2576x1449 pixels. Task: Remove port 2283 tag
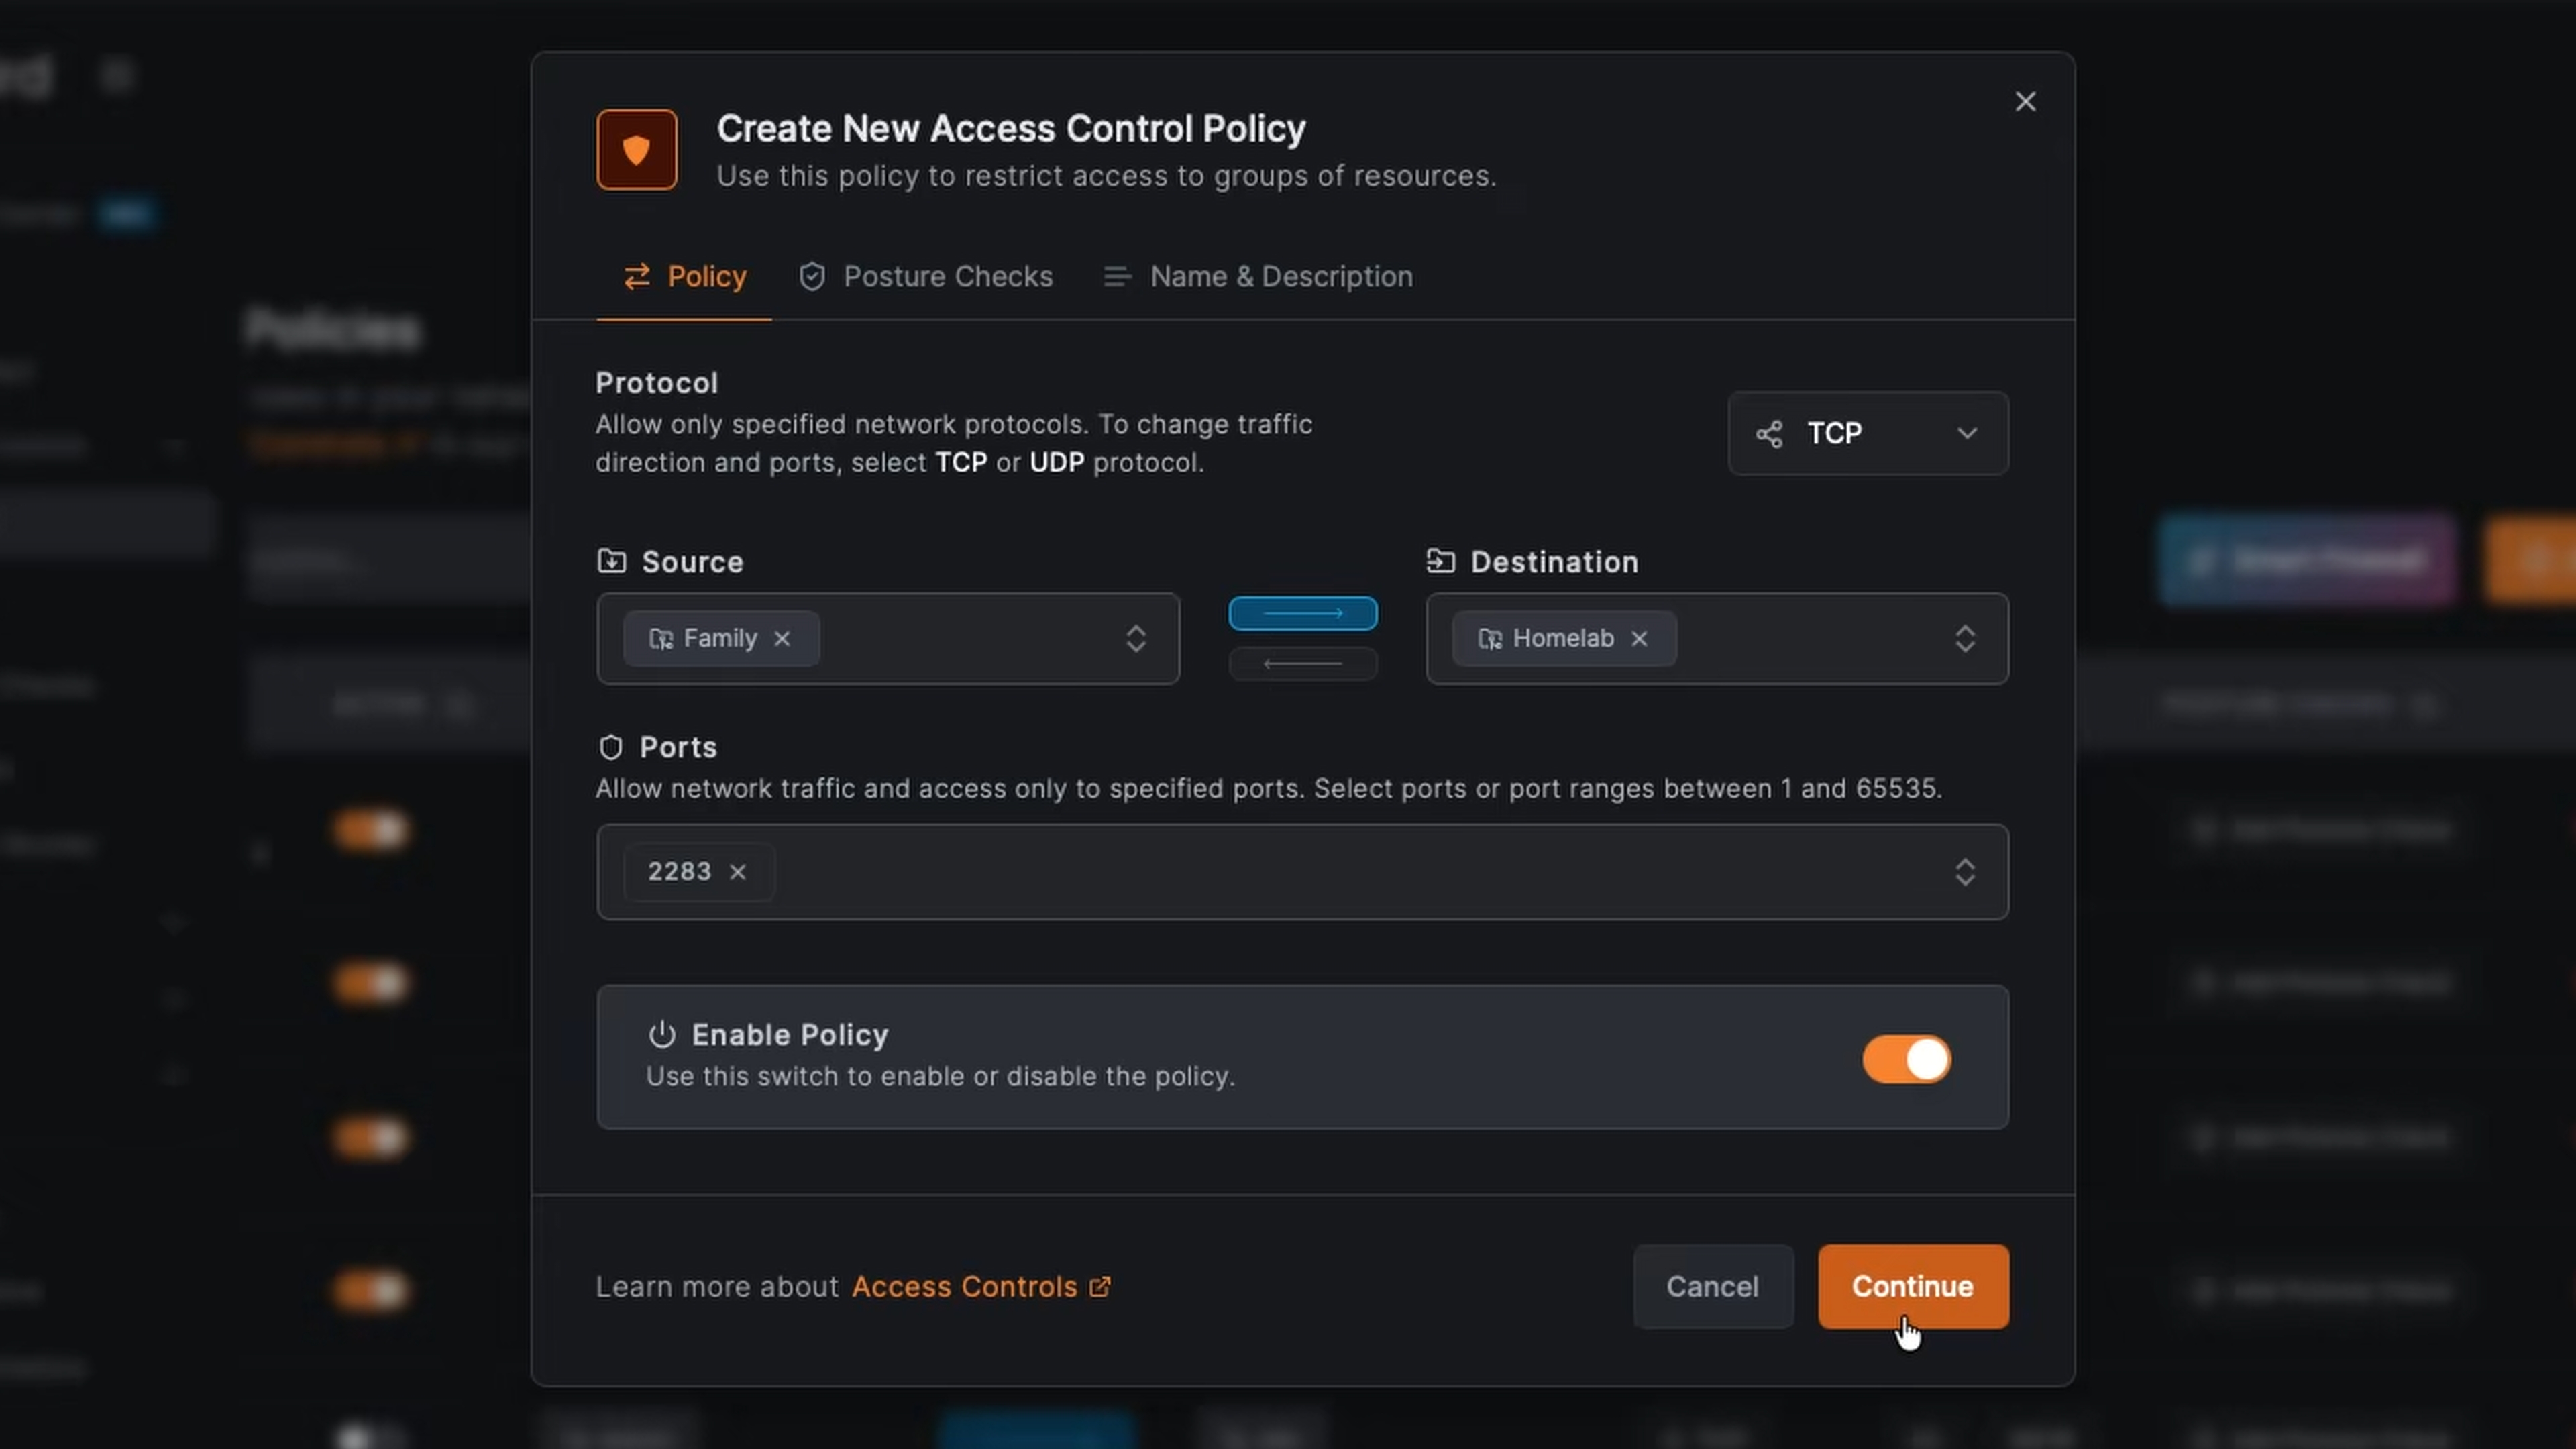pos(738,872)
